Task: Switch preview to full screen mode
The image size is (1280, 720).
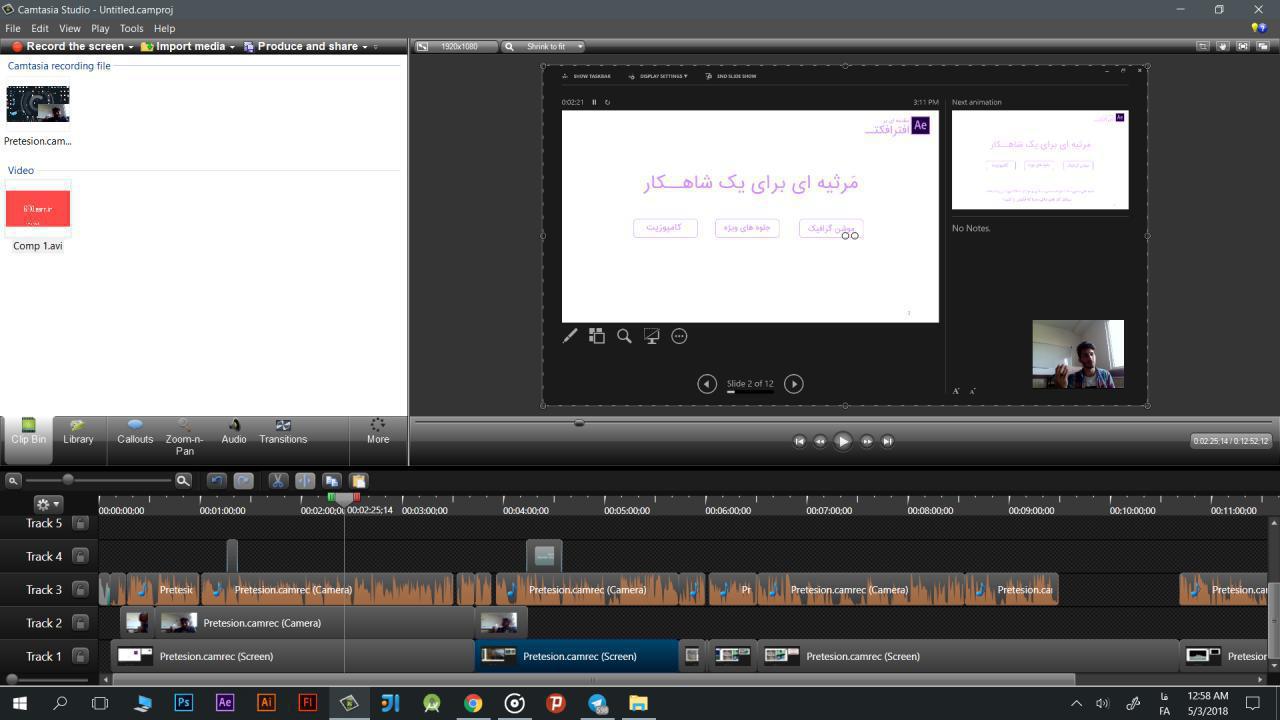Action: (x=1243, y=46)
